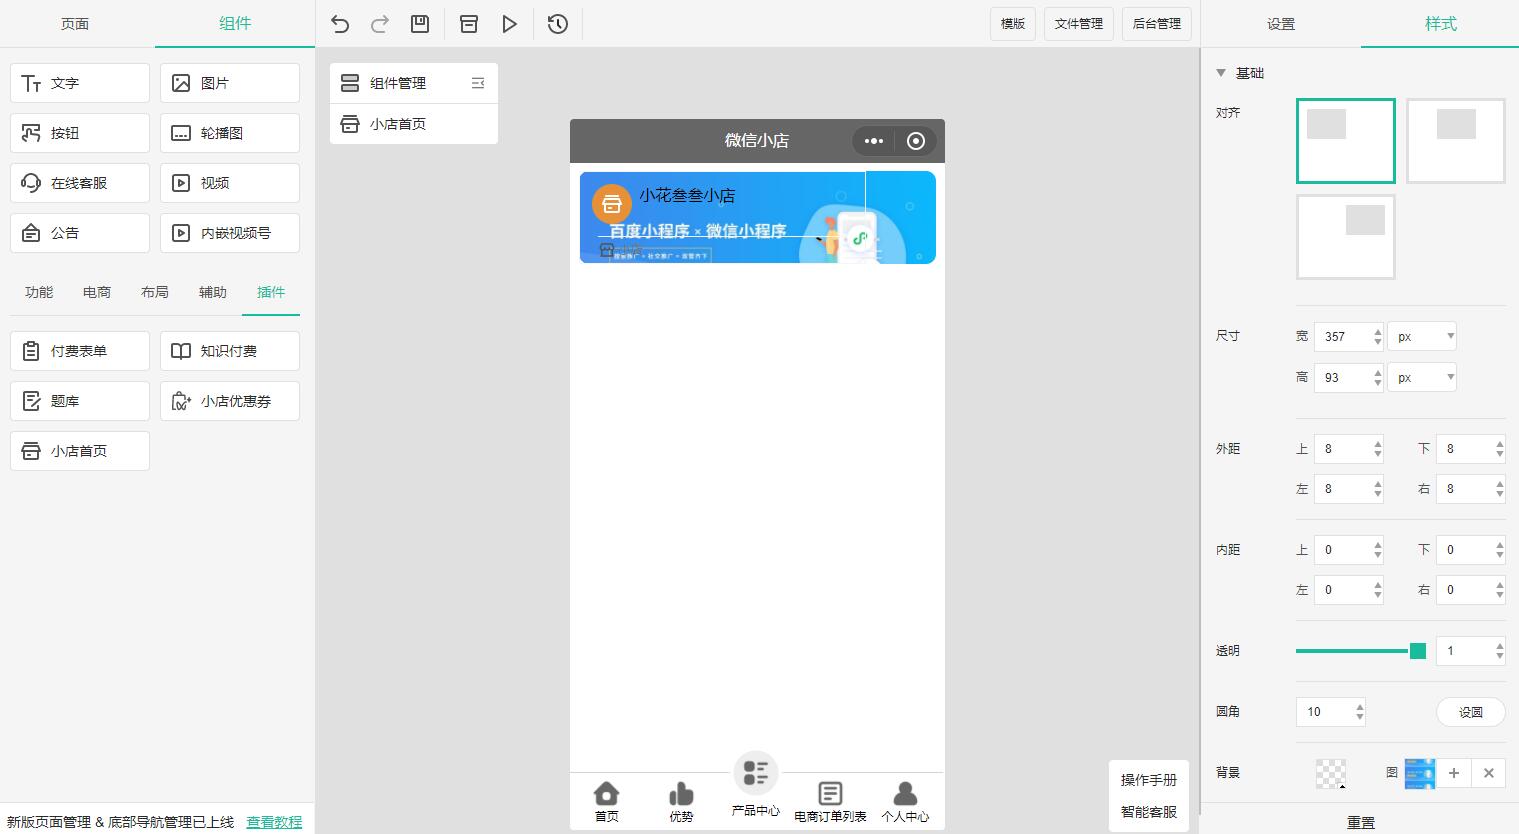Open history clock icon
This screenshot has height=834, width=1519.
(558, 24)
